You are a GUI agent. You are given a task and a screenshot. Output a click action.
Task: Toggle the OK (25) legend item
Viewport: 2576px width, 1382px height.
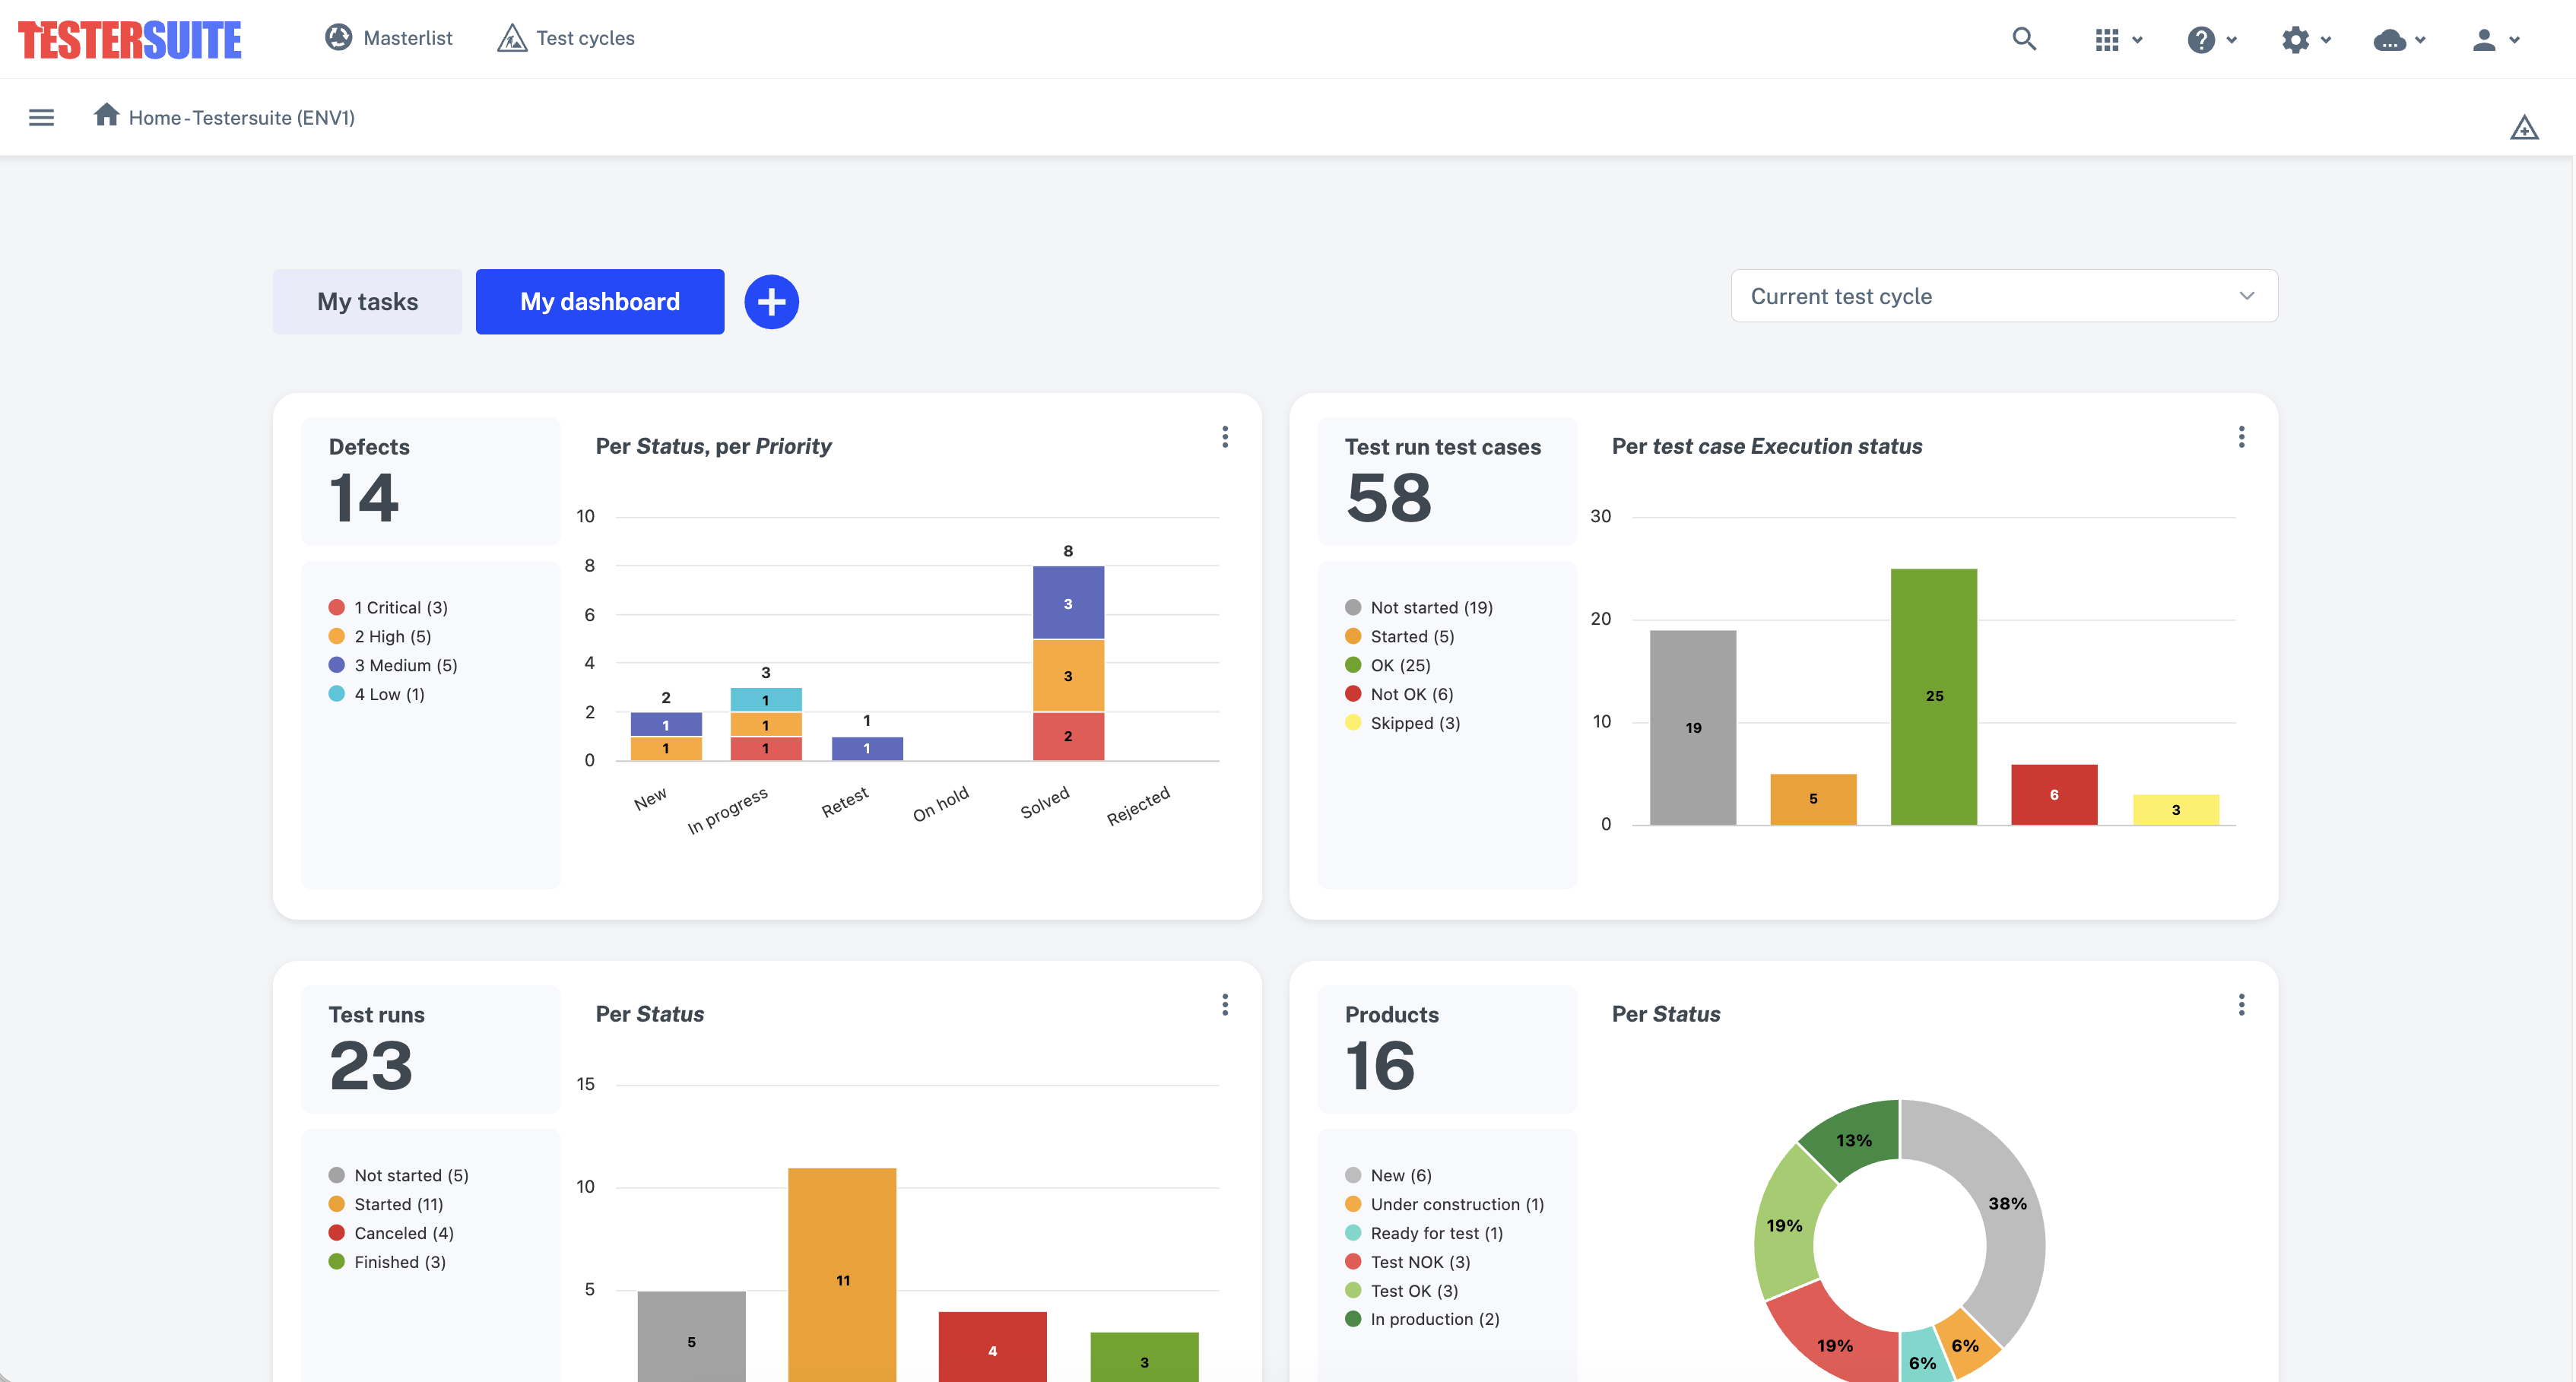click(1388, 666)
